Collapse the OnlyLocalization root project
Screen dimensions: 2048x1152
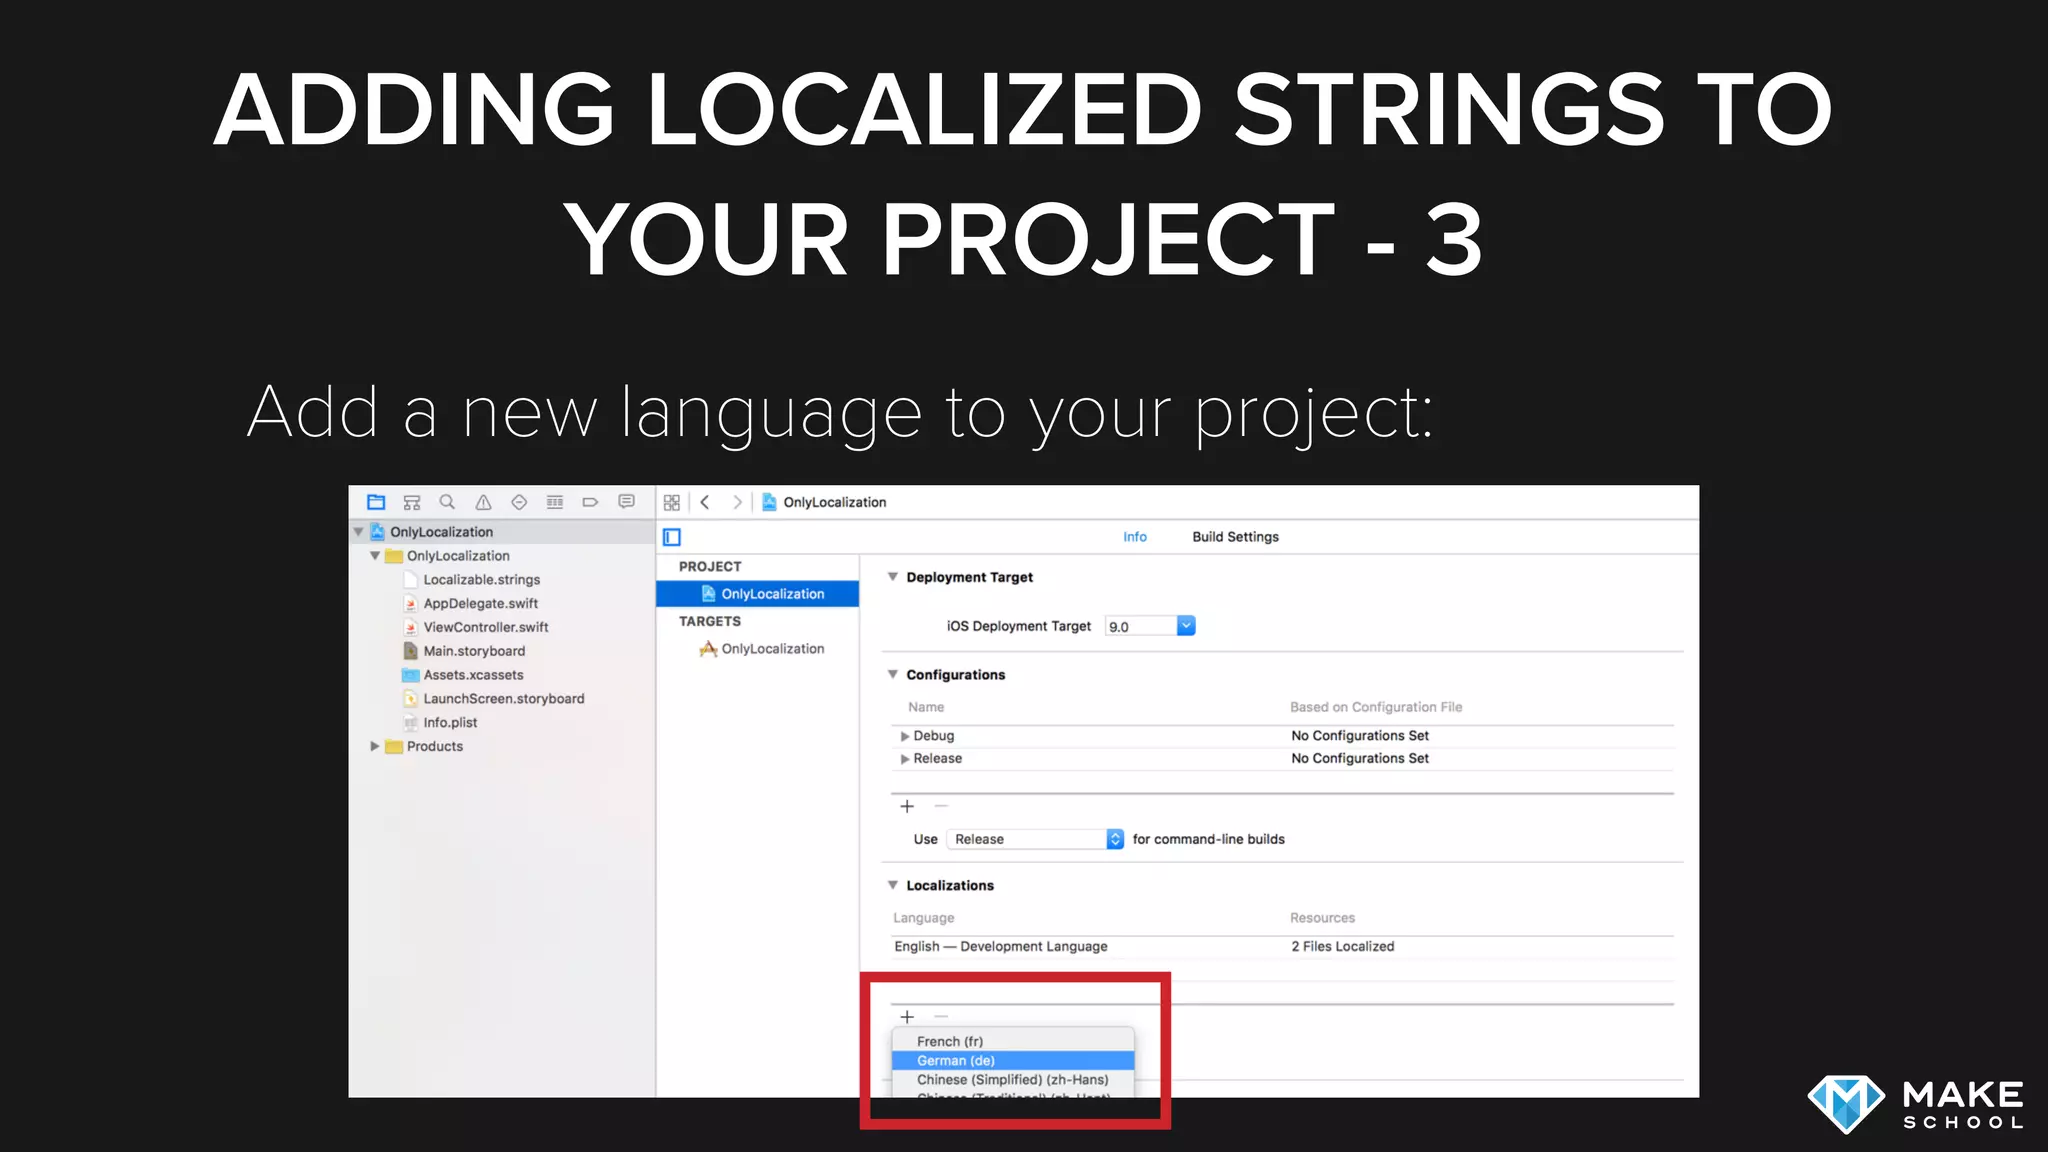point(359,532)
